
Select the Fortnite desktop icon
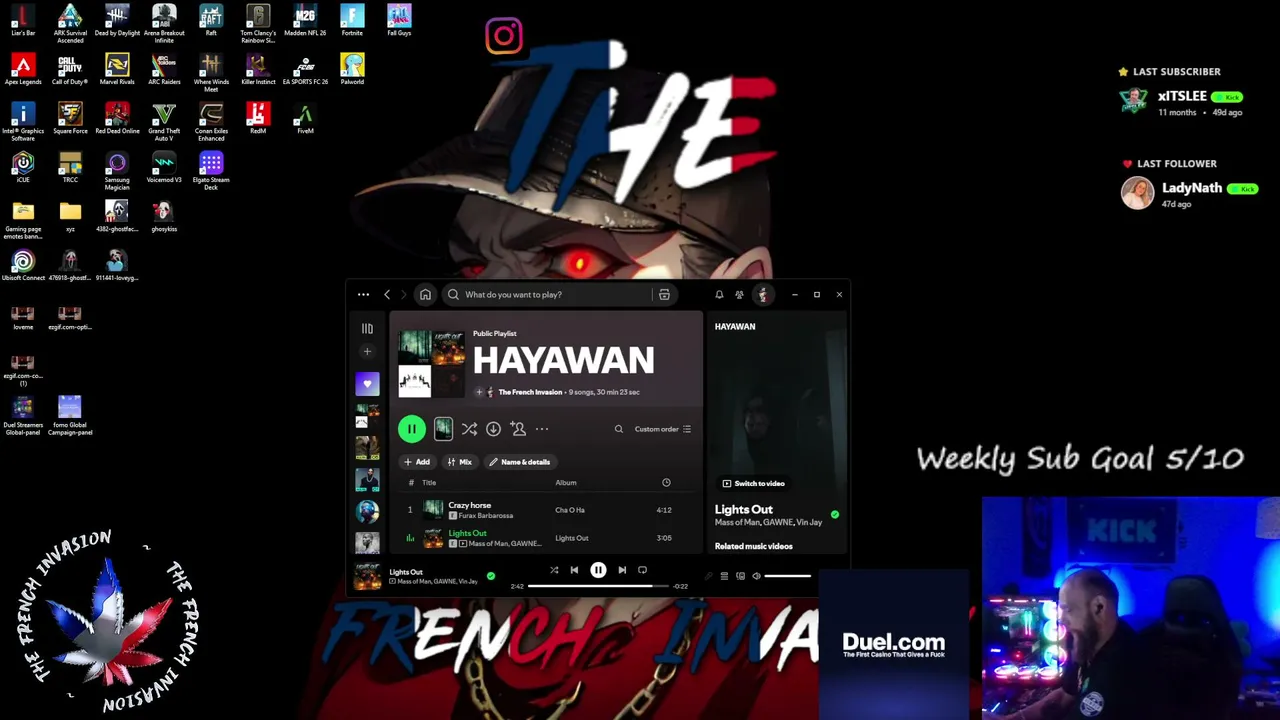pos(352,20)
